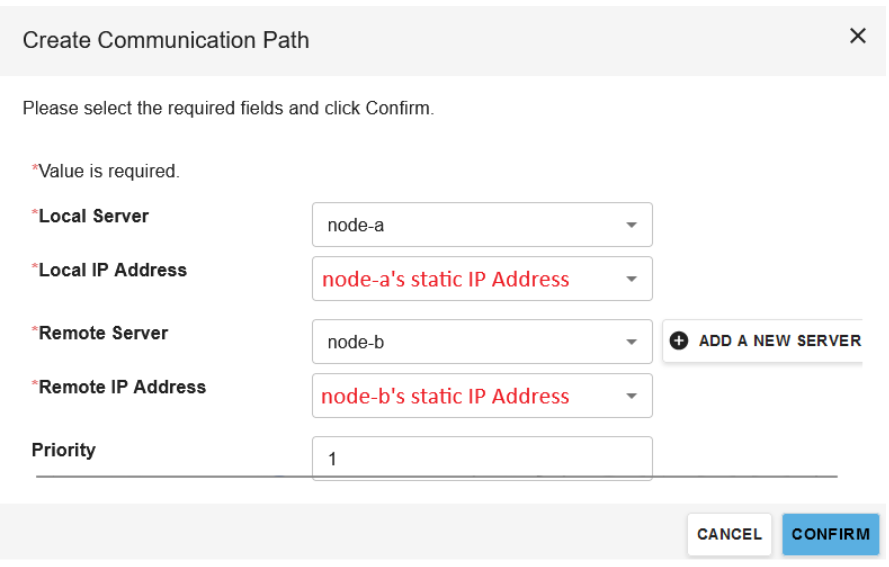Image resolution: width=889 pixels, height=567 pixels.
Task: Click the Priority field label
Action: coord(64,450)
